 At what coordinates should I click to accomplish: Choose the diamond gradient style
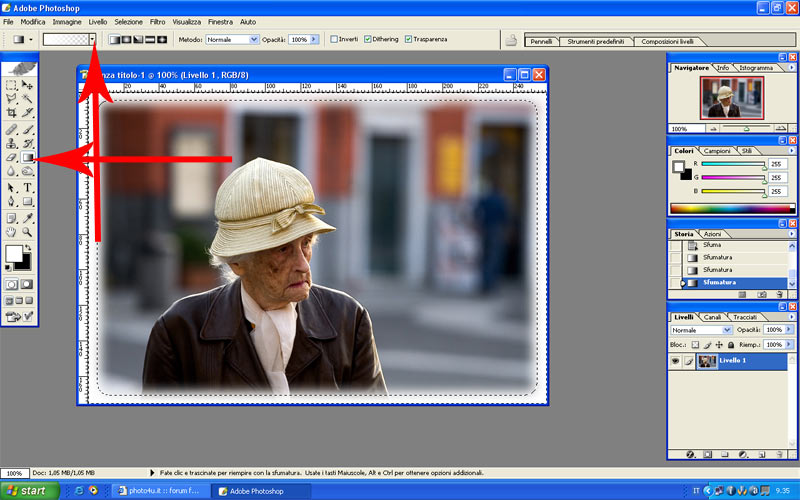(162, 39)
